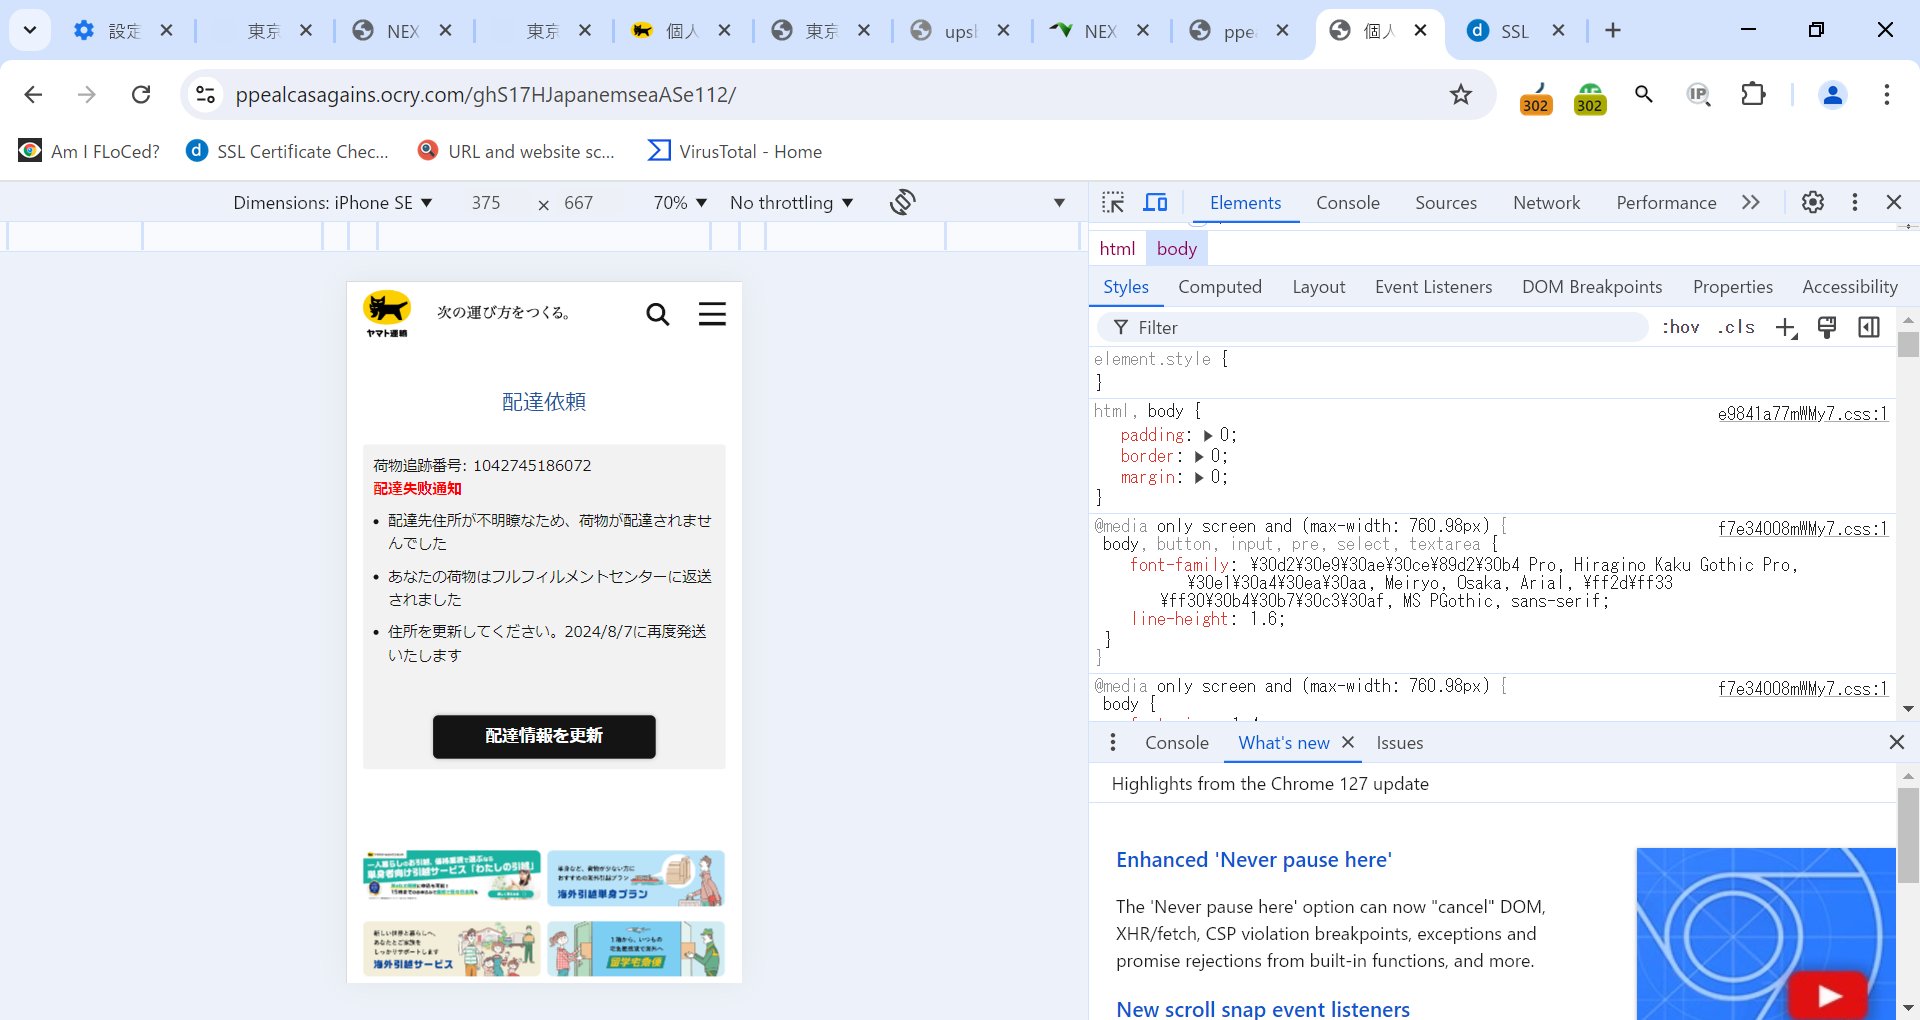Open the page search magnifier on Yamato site
The image size is (1920, 1020).
[657, 314]
